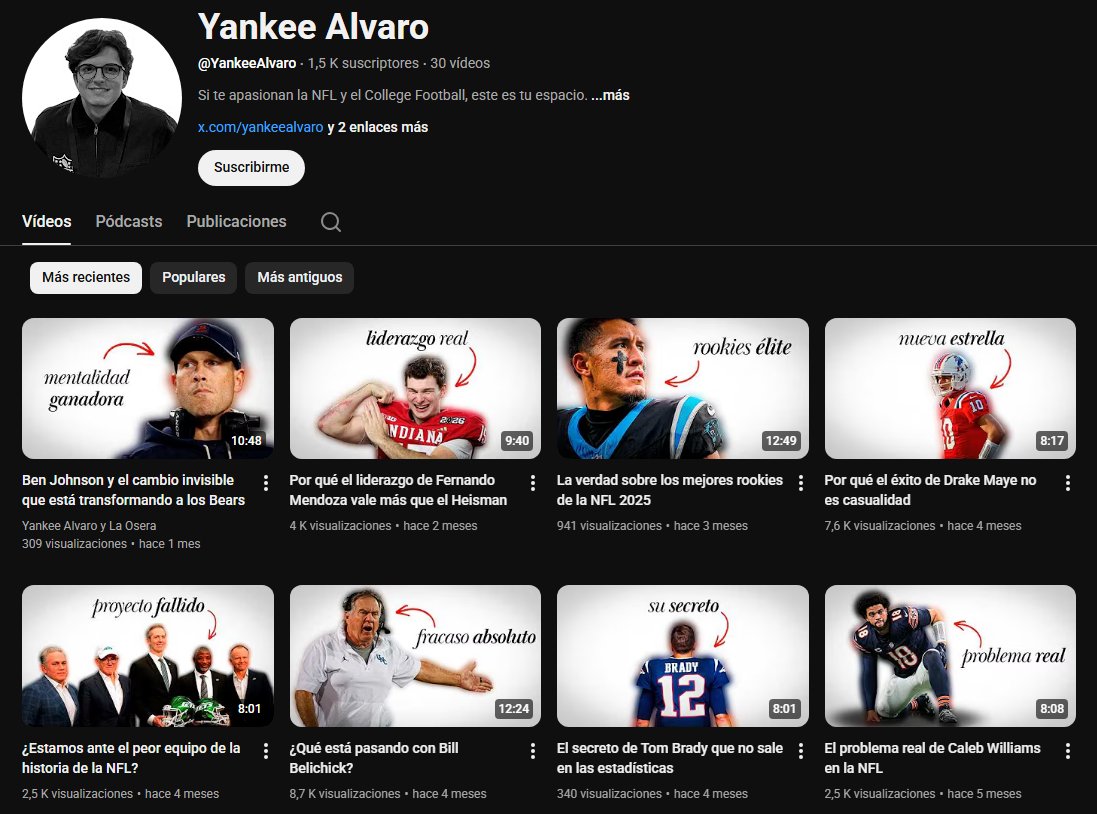Open options menu for Fernando Mendoza video

click(x=533, y=483)
